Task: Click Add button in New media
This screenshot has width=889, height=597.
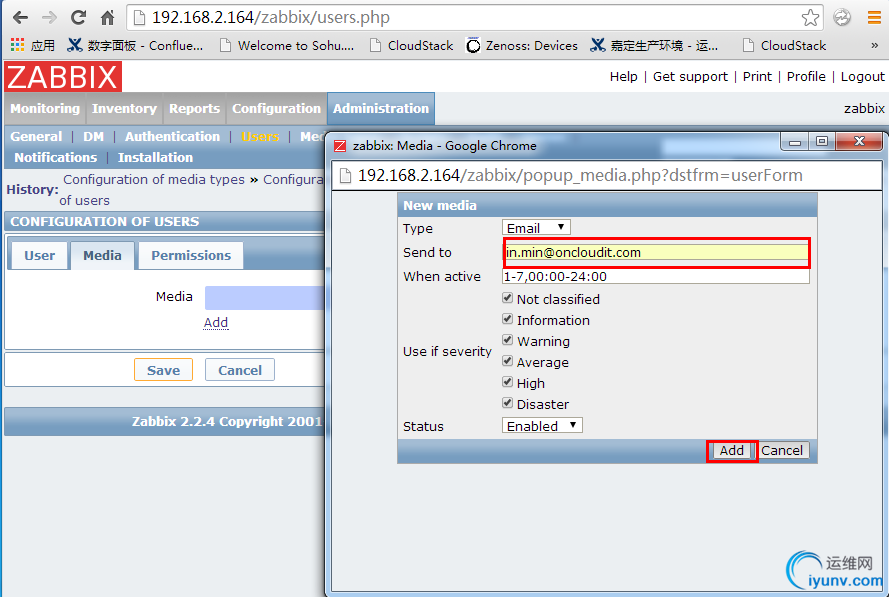Action: point(731,451)
